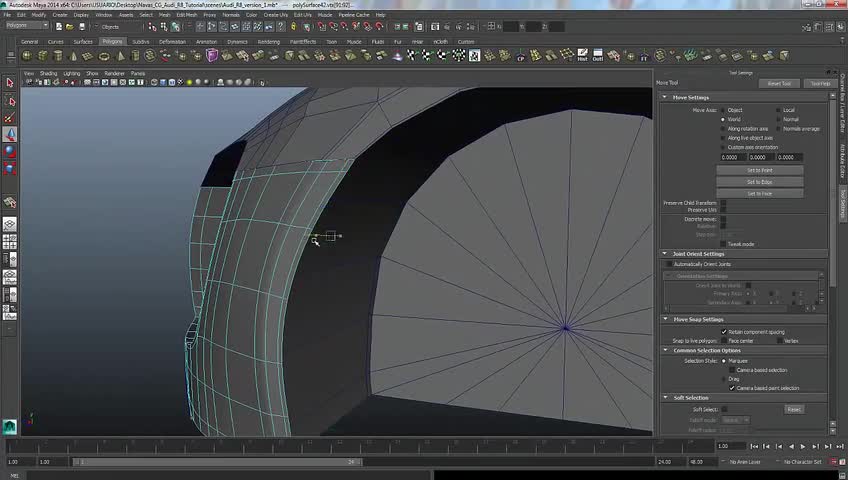Open the Edit Mesh menu
This screenshot has width=848, height=480.
click(x=186, y=15)
